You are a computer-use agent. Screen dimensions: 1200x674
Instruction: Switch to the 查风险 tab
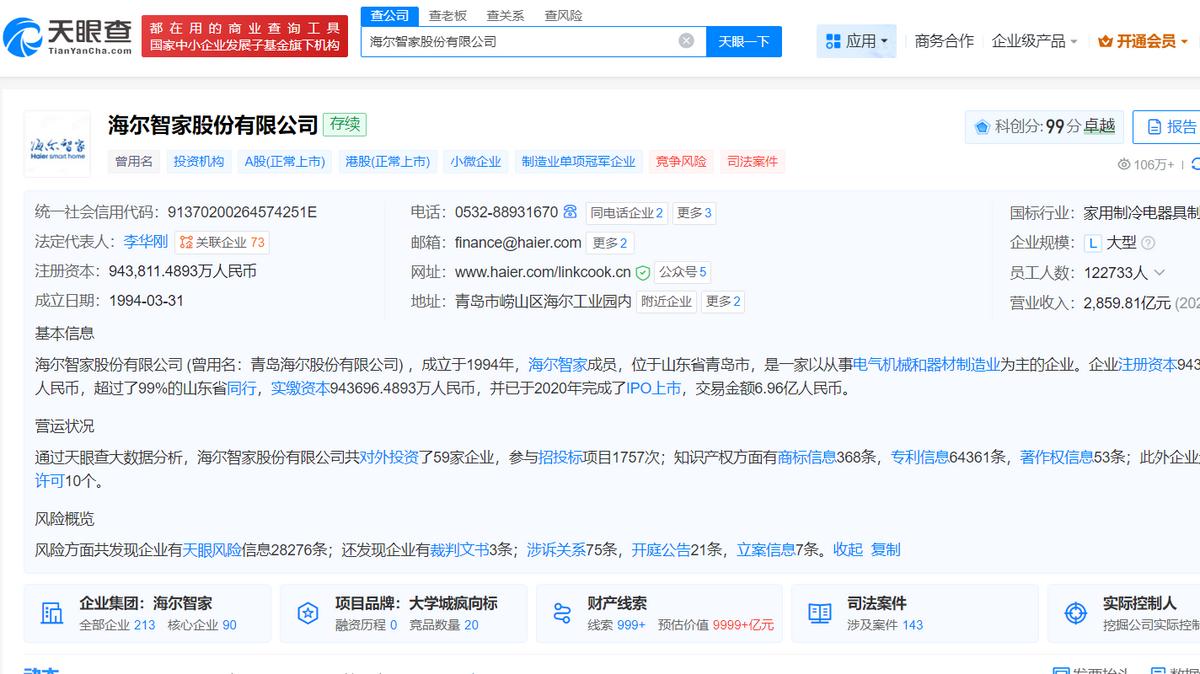(563, 15)
